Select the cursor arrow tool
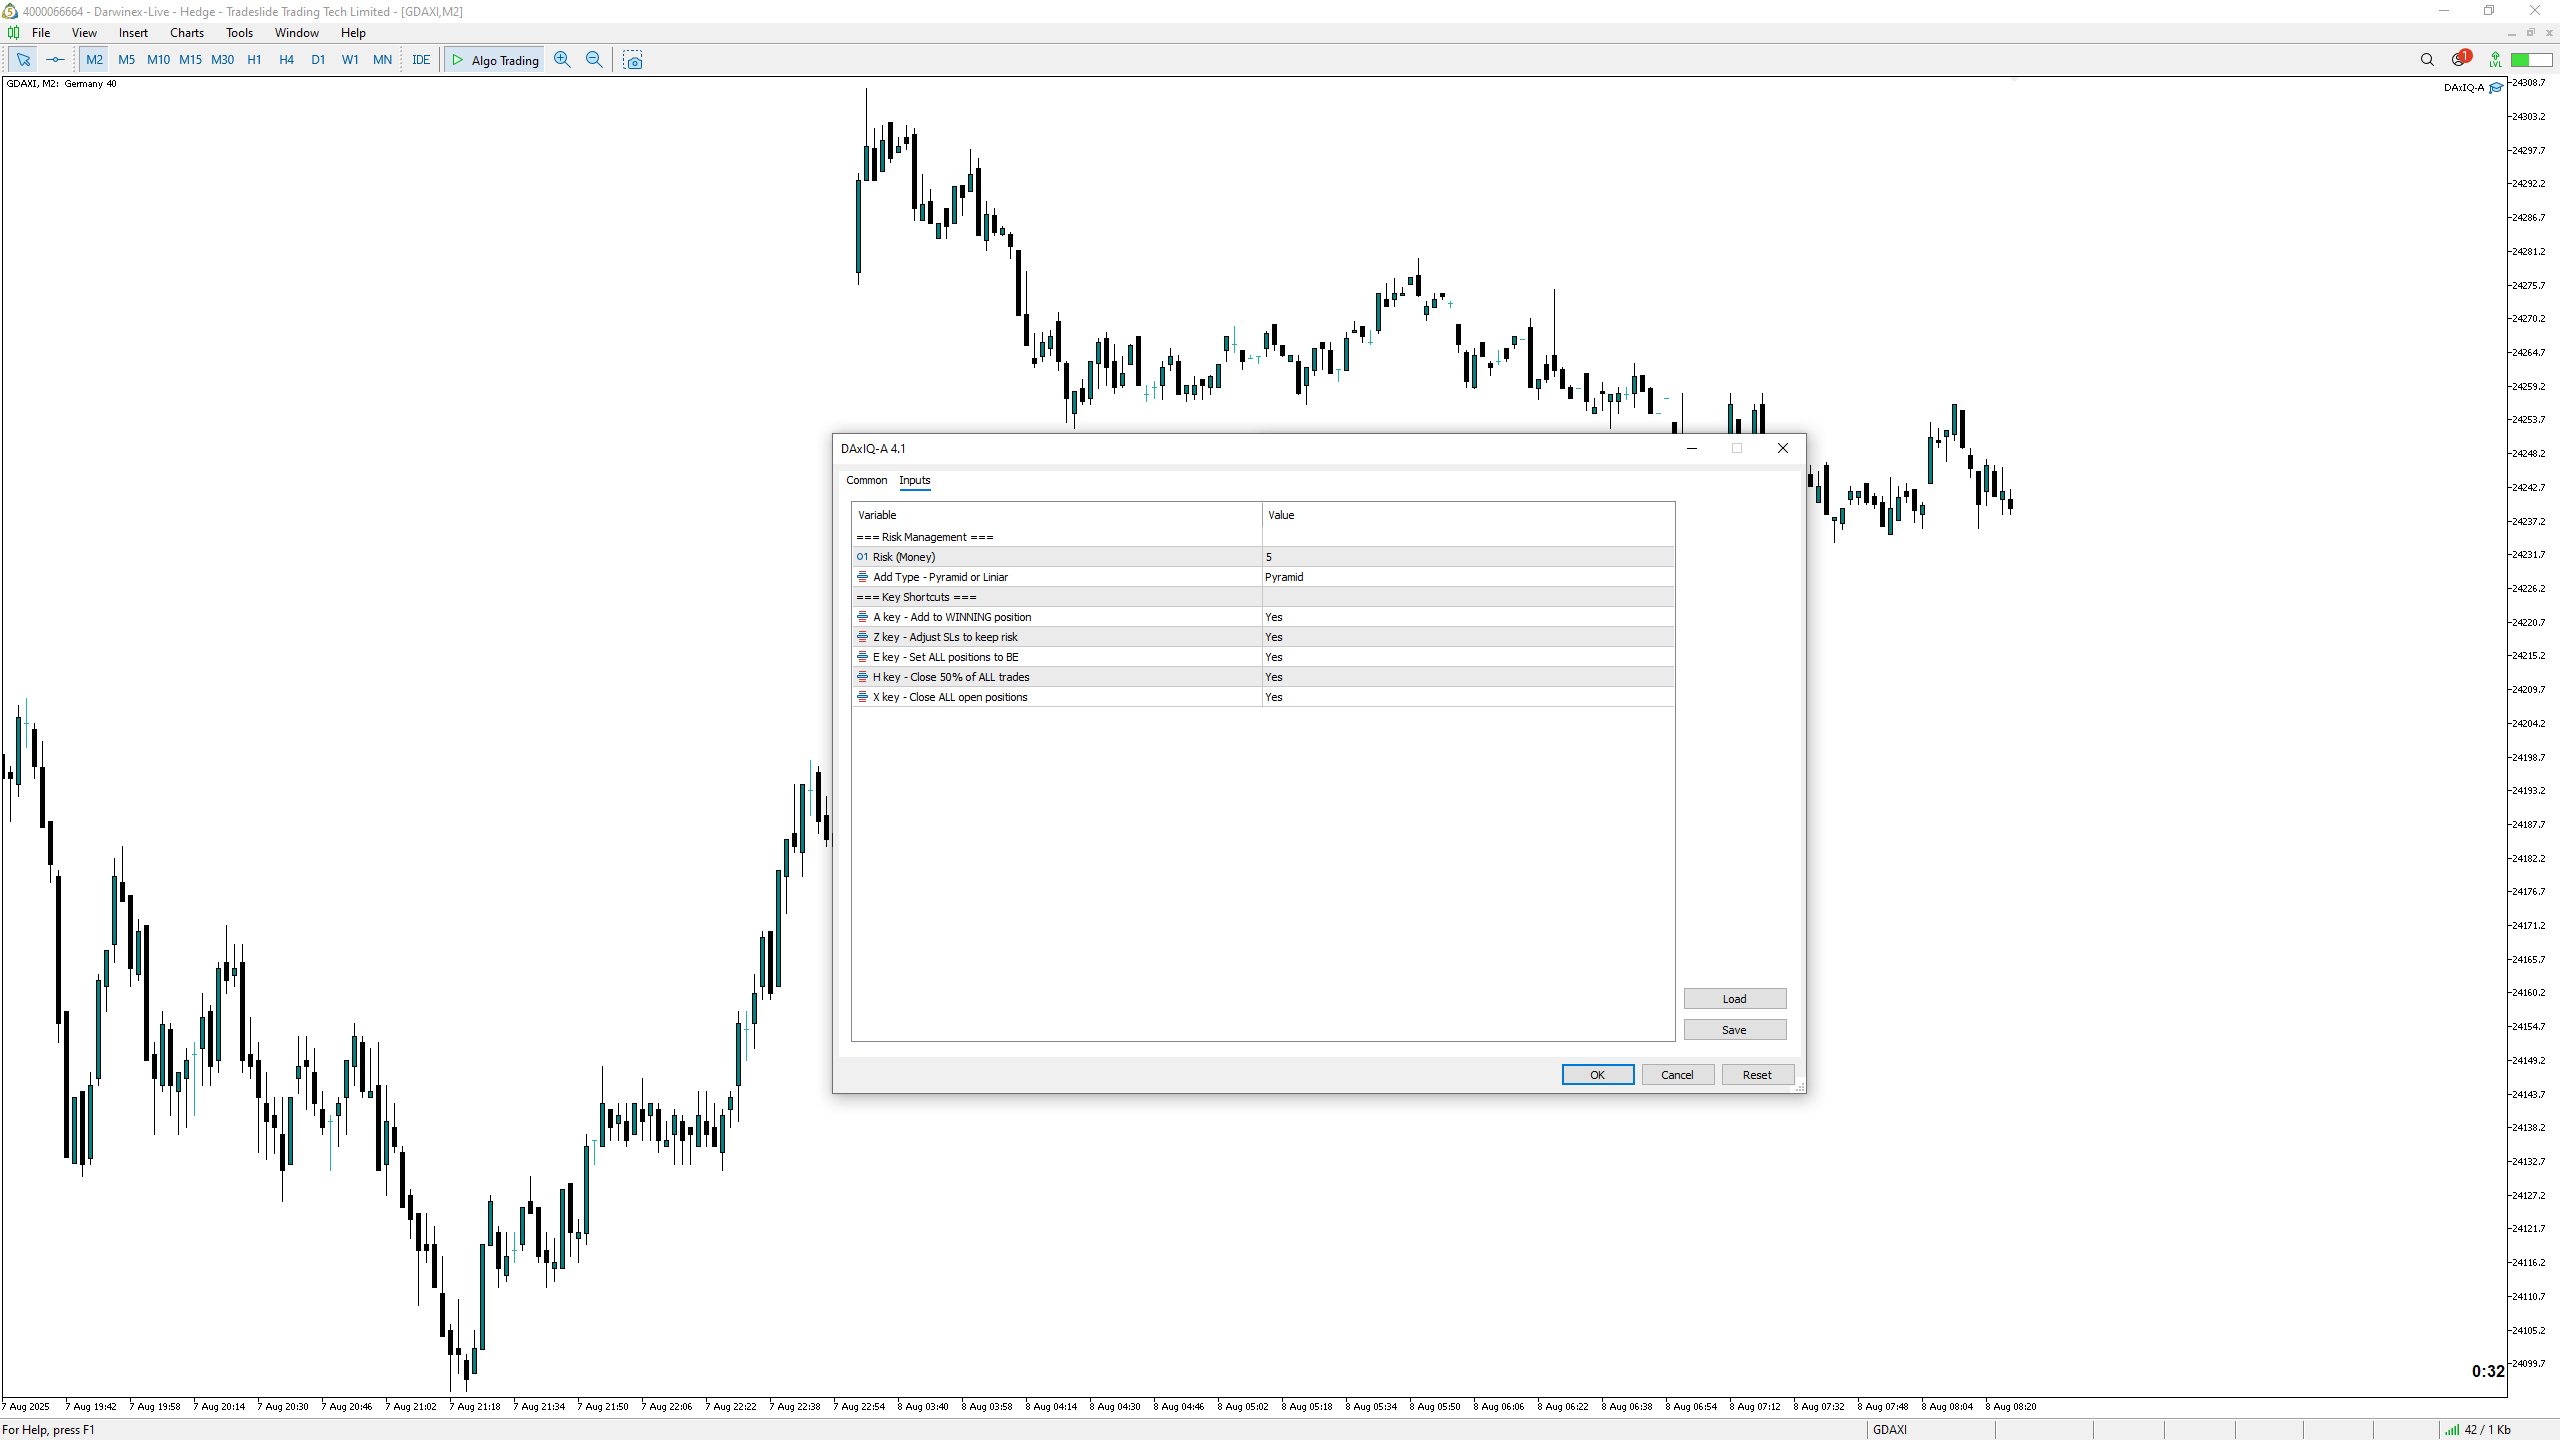Viewport: 2560px width, 1440px height. click(x=23, y=60)
